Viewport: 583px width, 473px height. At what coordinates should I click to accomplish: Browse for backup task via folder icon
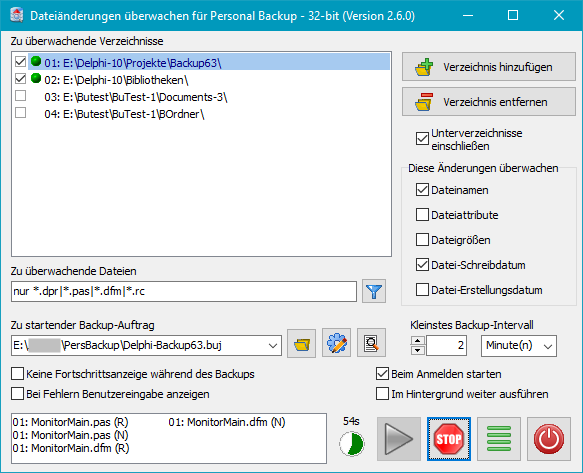coord(302,343)
